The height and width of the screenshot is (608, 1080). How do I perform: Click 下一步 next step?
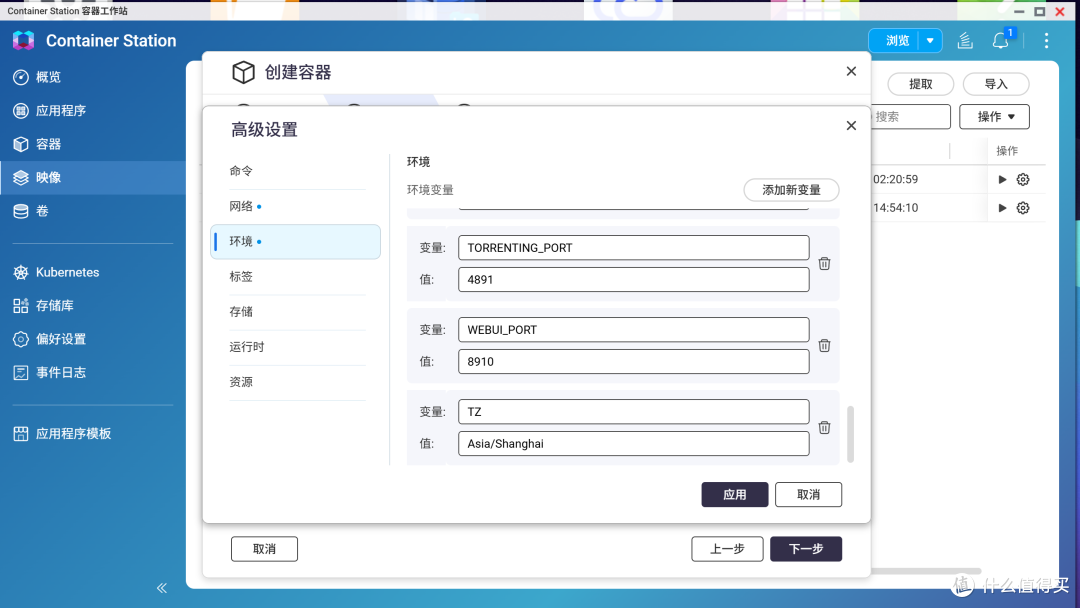[x=806, y=549]
